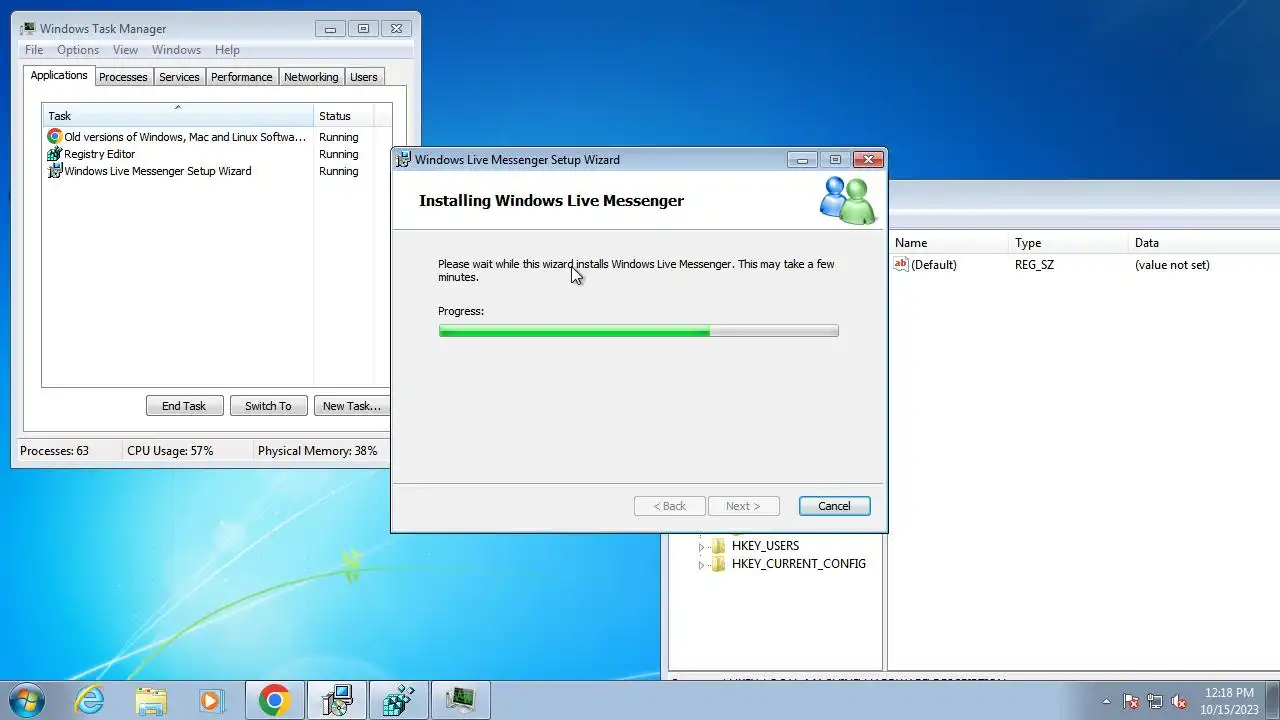Click the (Default) registry value icon

pyautogui.click(x=901, y=265)
